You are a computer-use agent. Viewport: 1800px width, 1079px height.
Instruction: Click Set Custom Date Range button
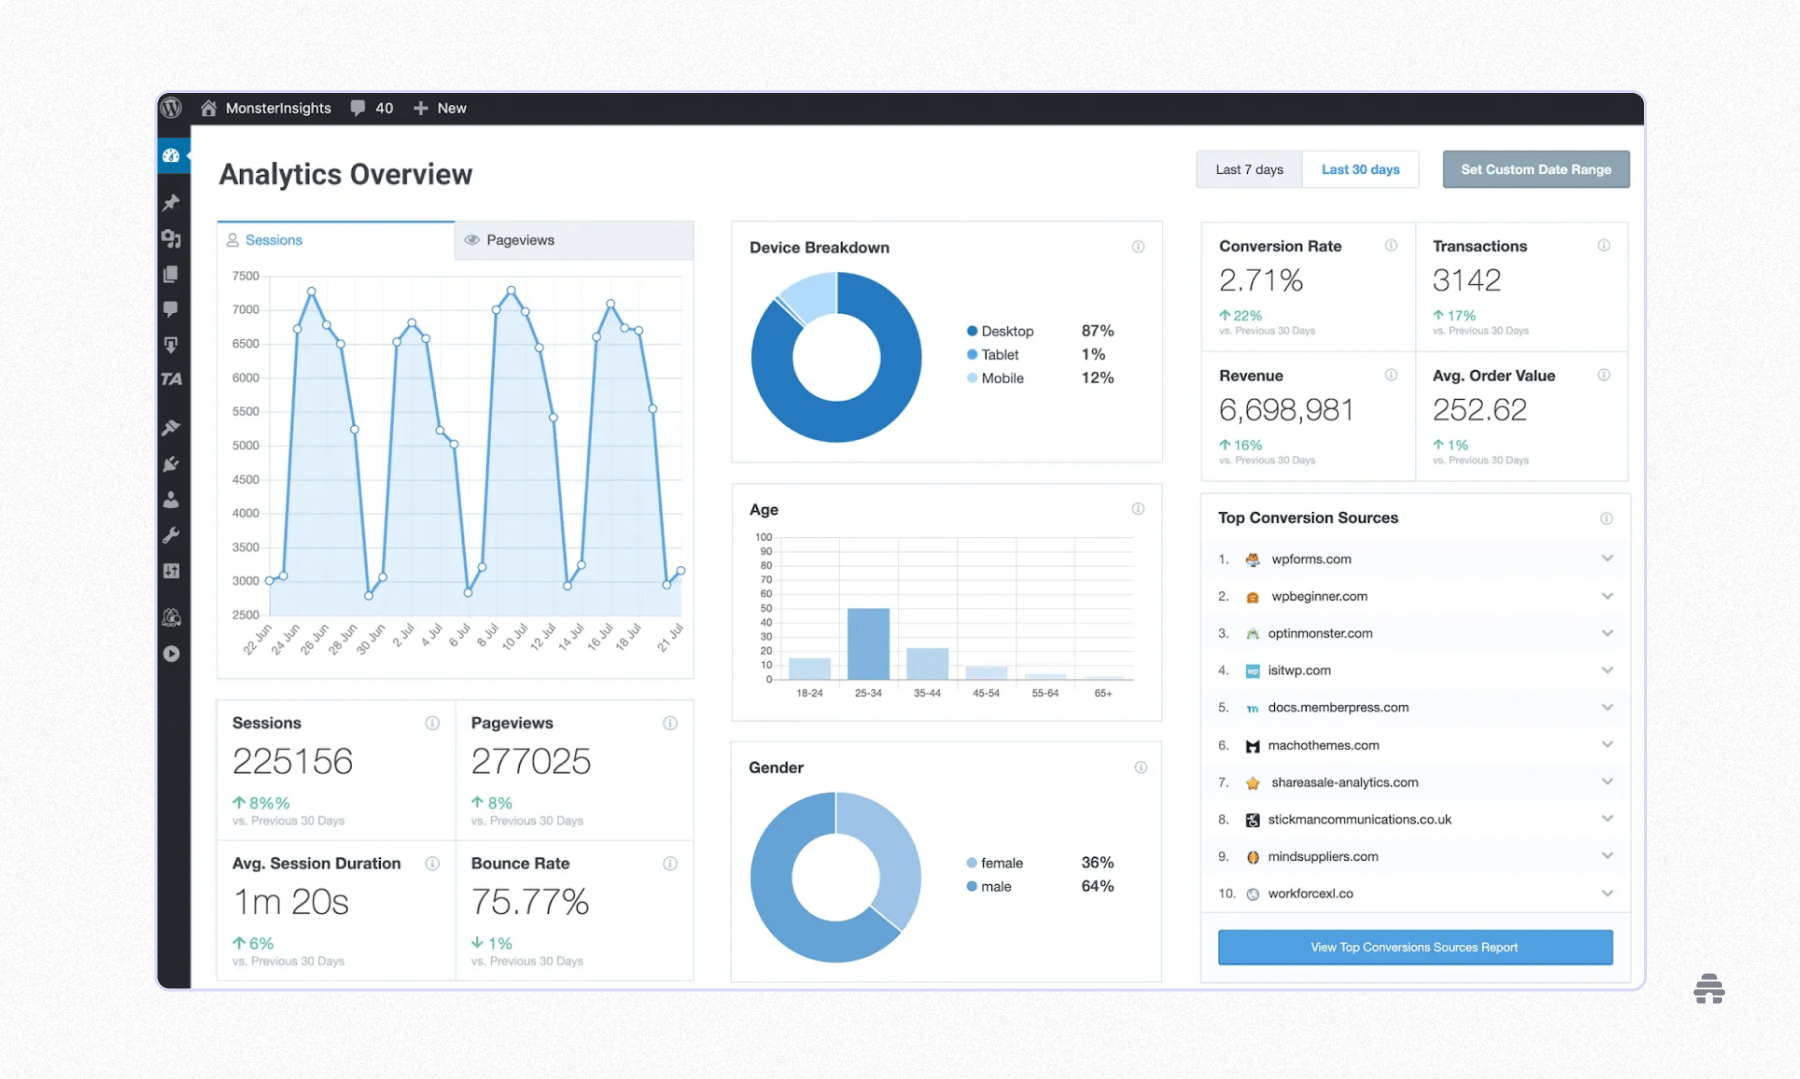[1536, 169]
